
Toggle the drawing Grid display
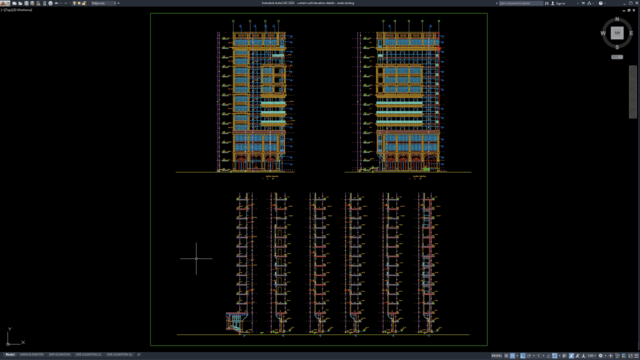click(507, 356)
